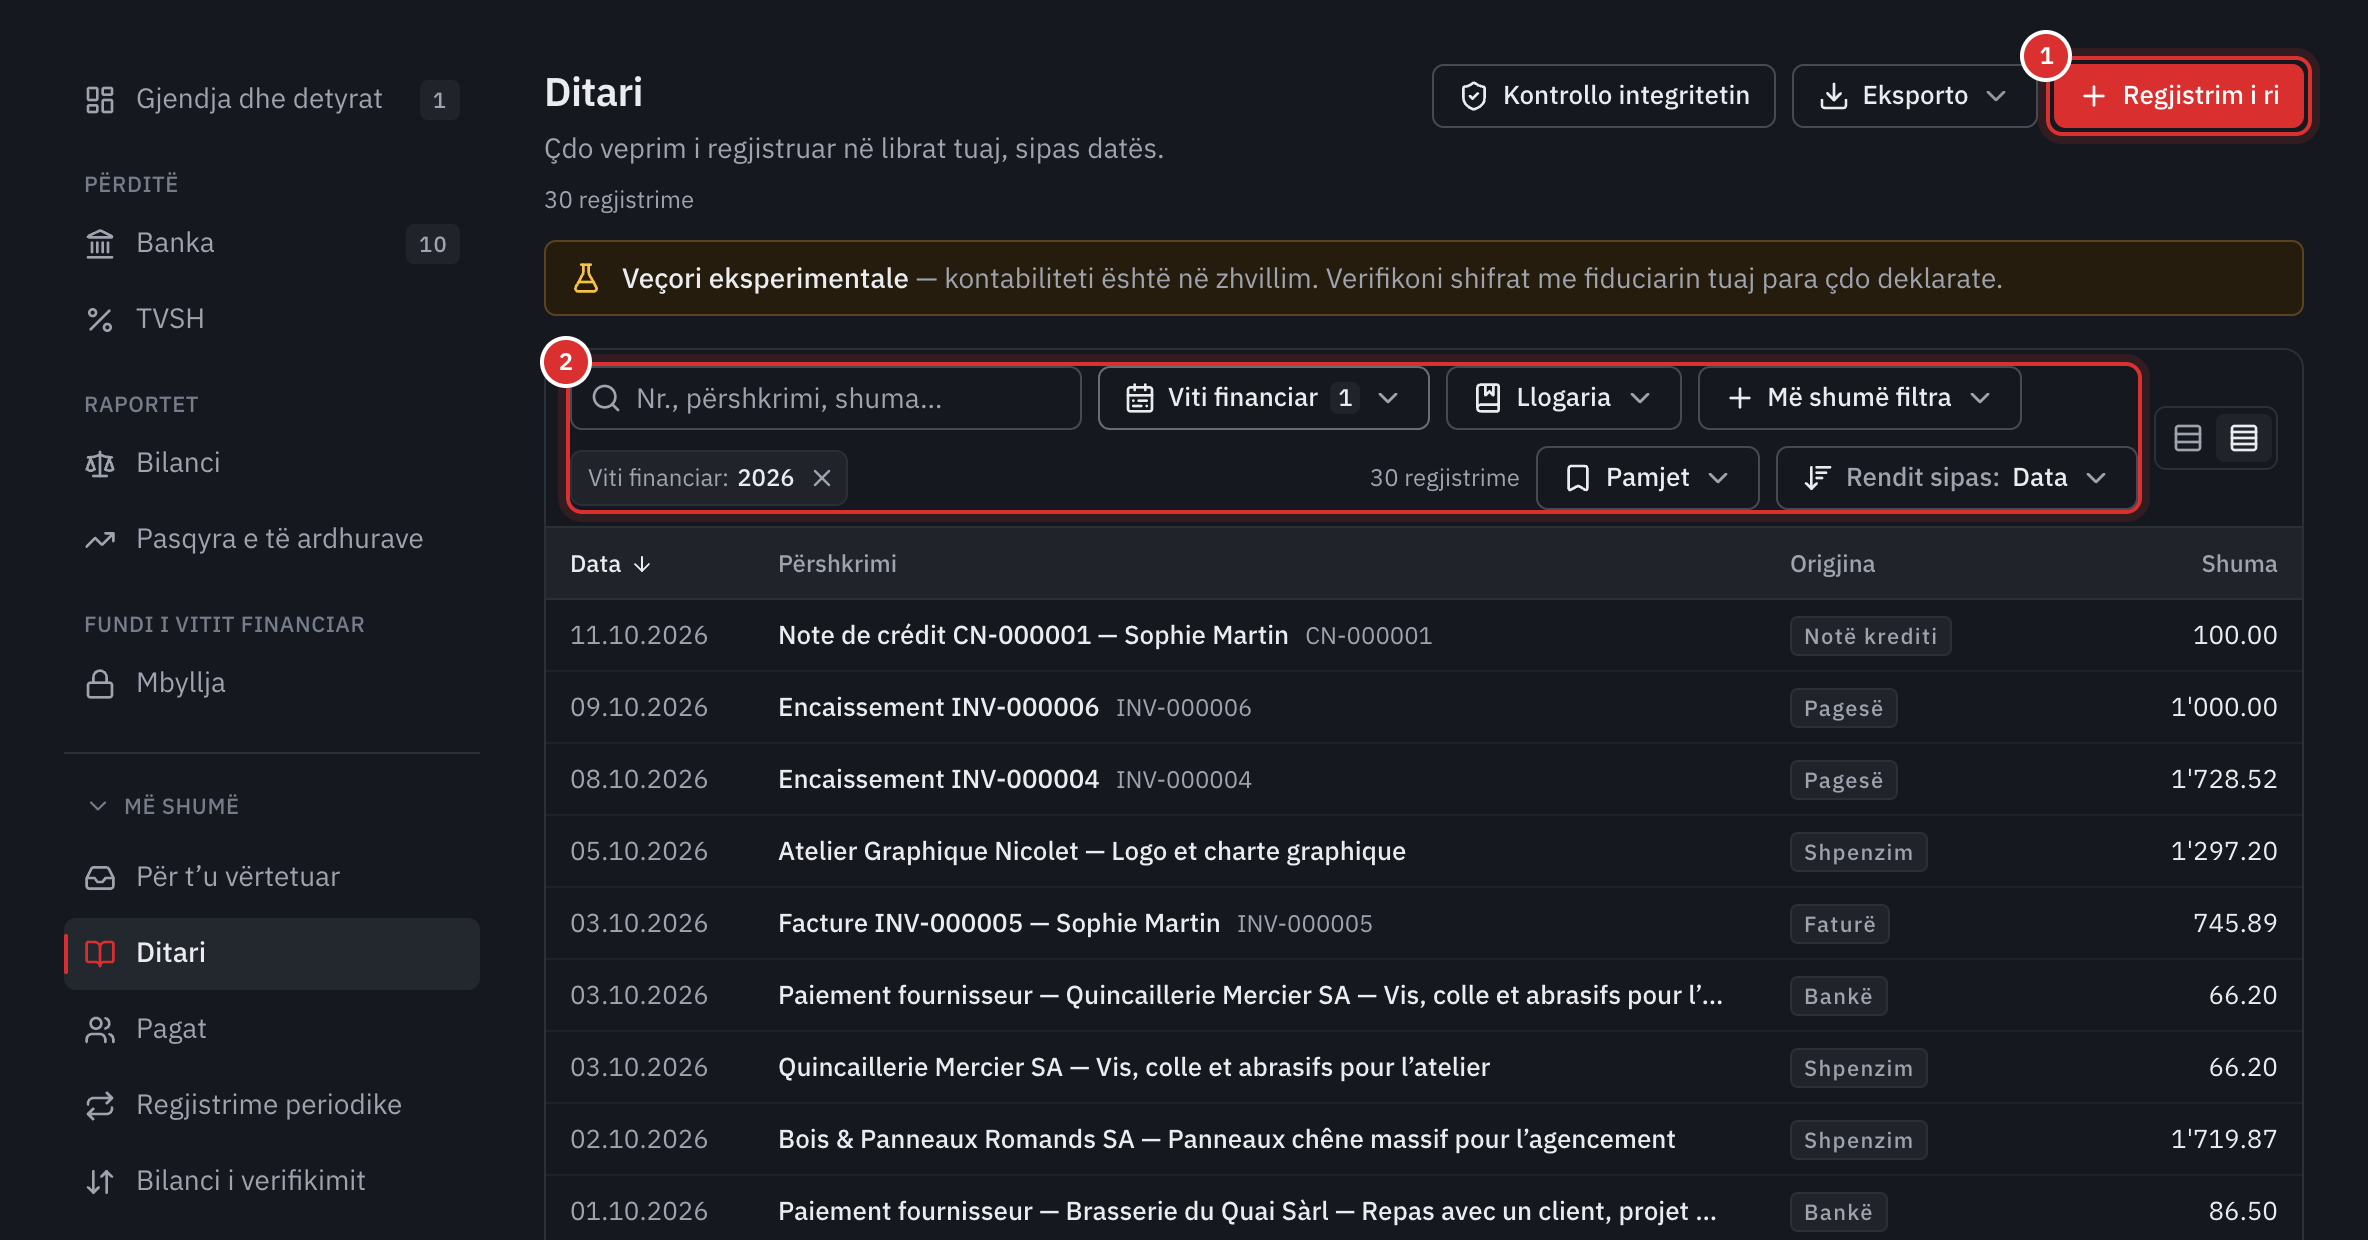Click Kontrollo integritetin button

tap(1604, 96)
